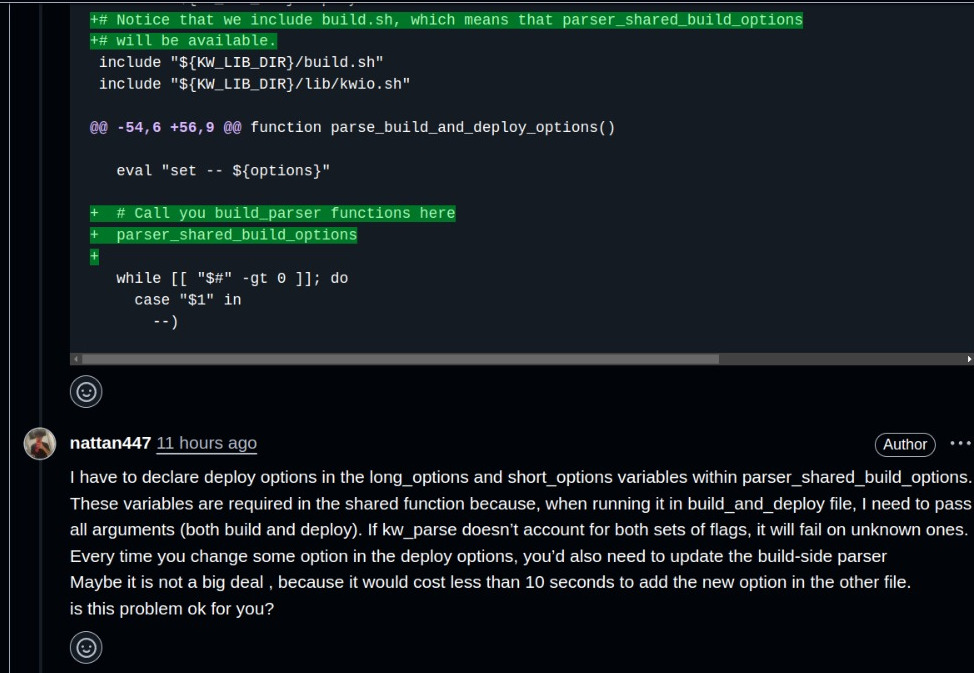Click the 'is this problem ok for you?' text
Image resolution: width=974 pixels, height=673 pixels.
[x=172, y=608]
